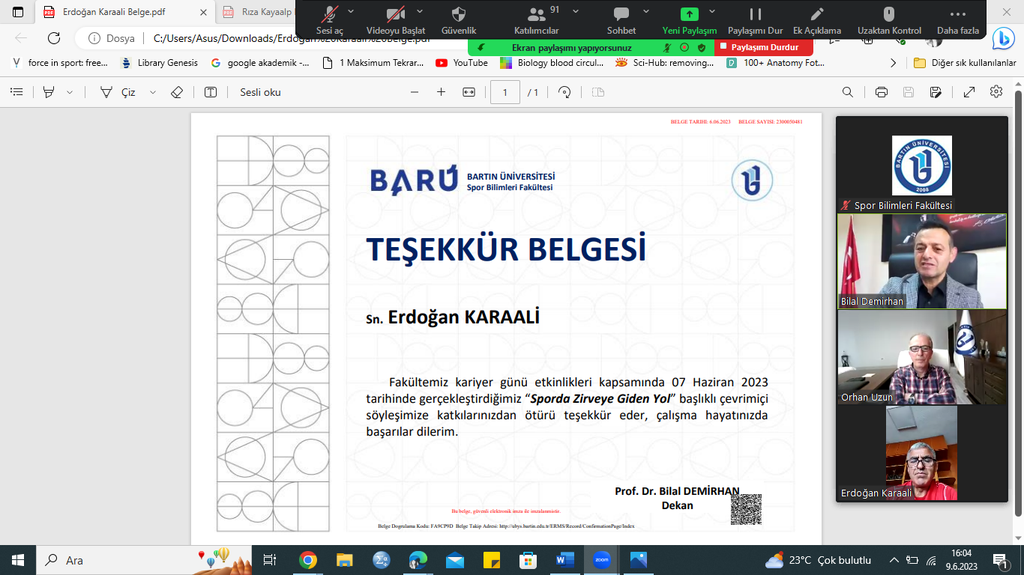This screenshot has width=1024, height=575.
Task: Click the page number input field
Action: pyautogui.click(x=505, y=92)
